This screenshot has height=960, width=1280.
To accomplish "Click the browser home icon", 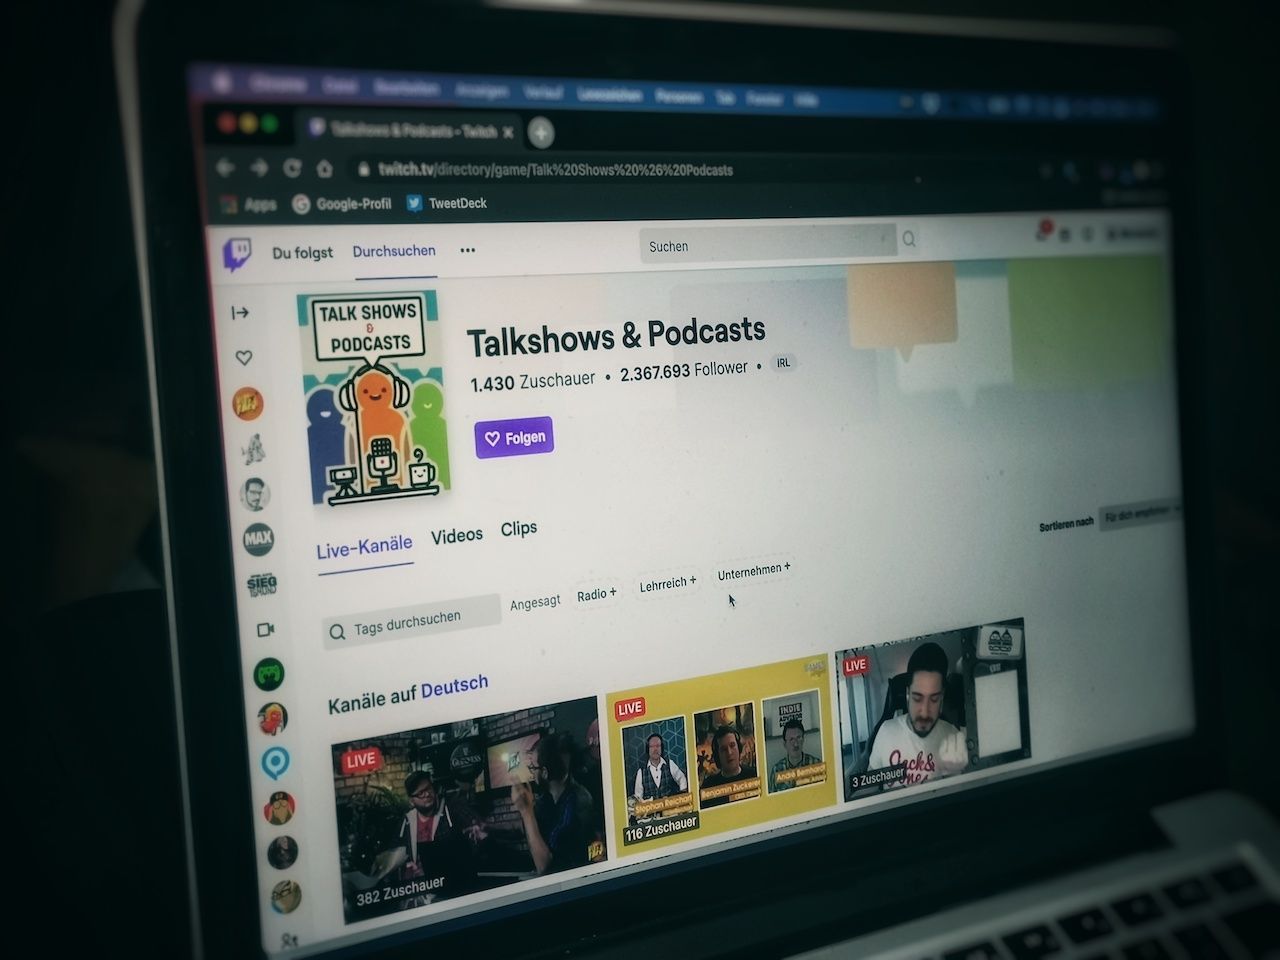I will [325, 169].
